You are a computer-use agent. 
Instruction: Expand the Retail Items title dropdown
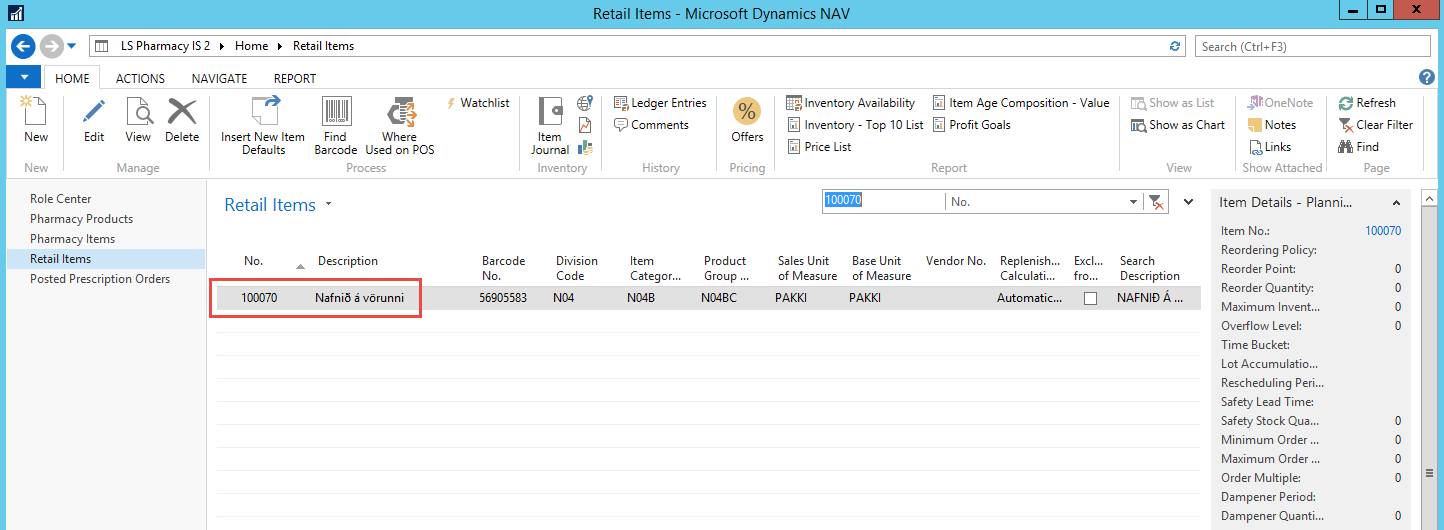[x=328, y=205]
